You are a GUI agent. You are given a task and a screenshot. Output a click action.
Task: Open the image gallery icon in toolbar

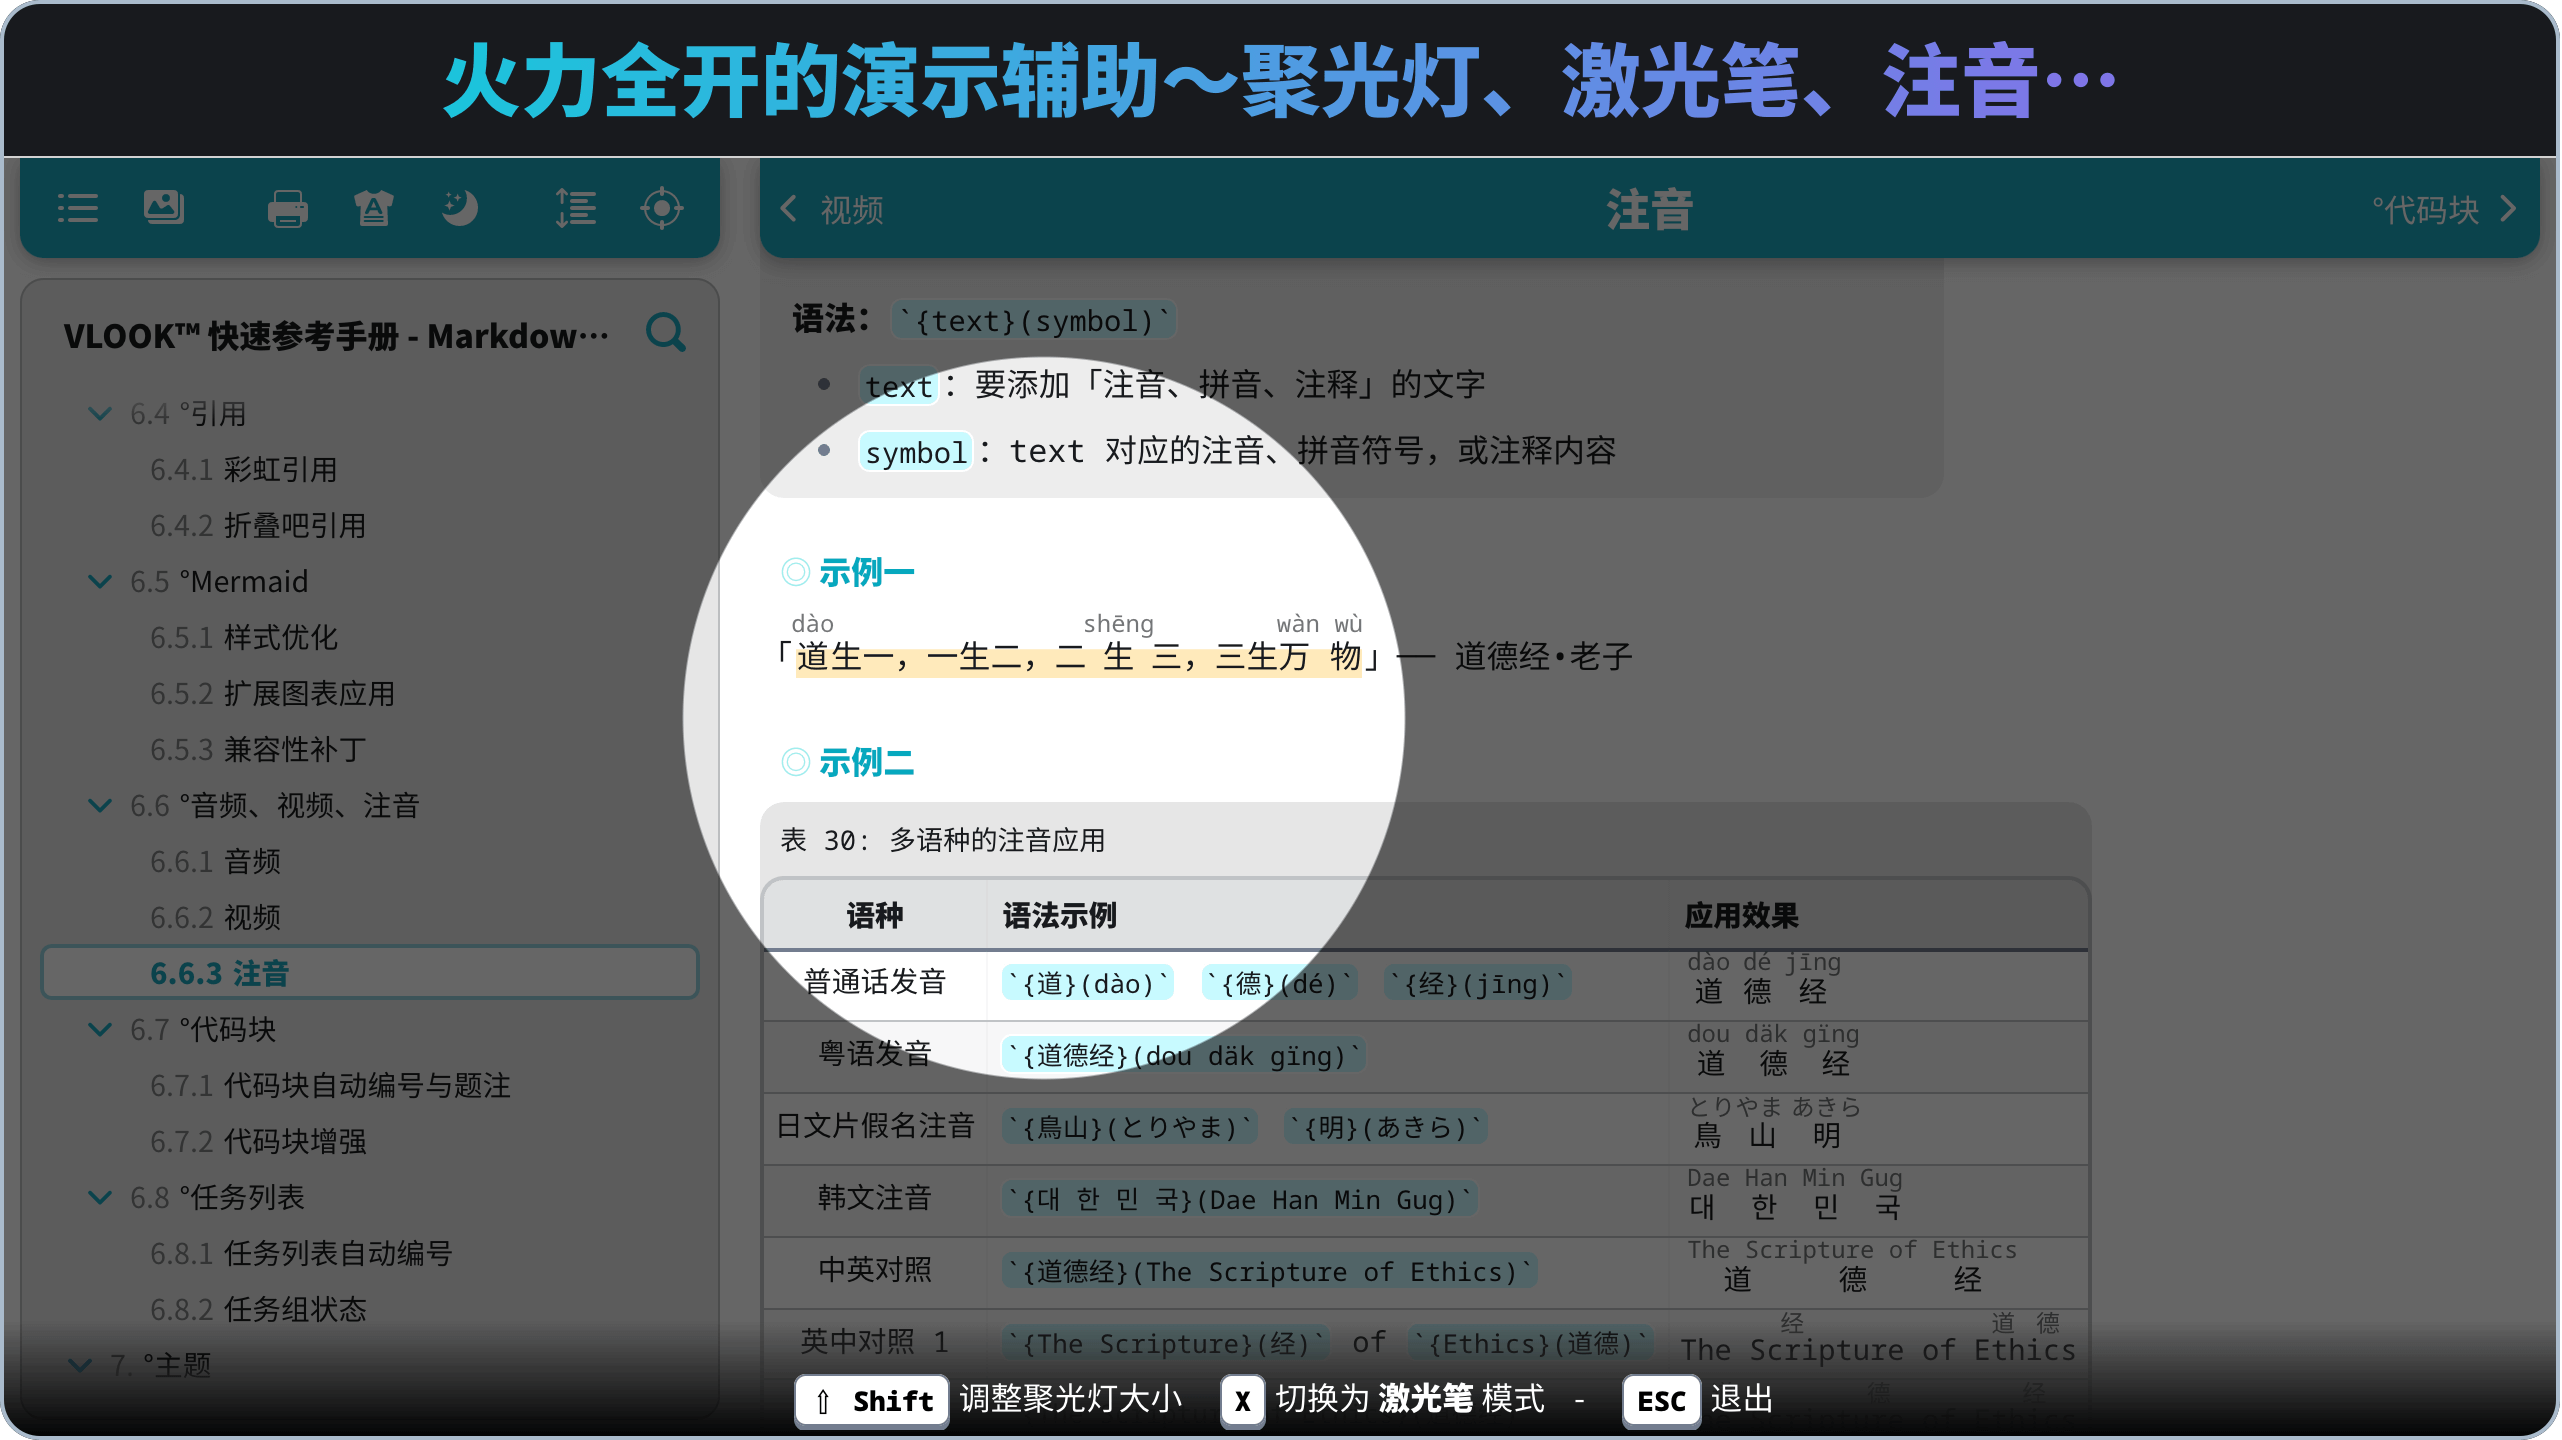(163, 207)
